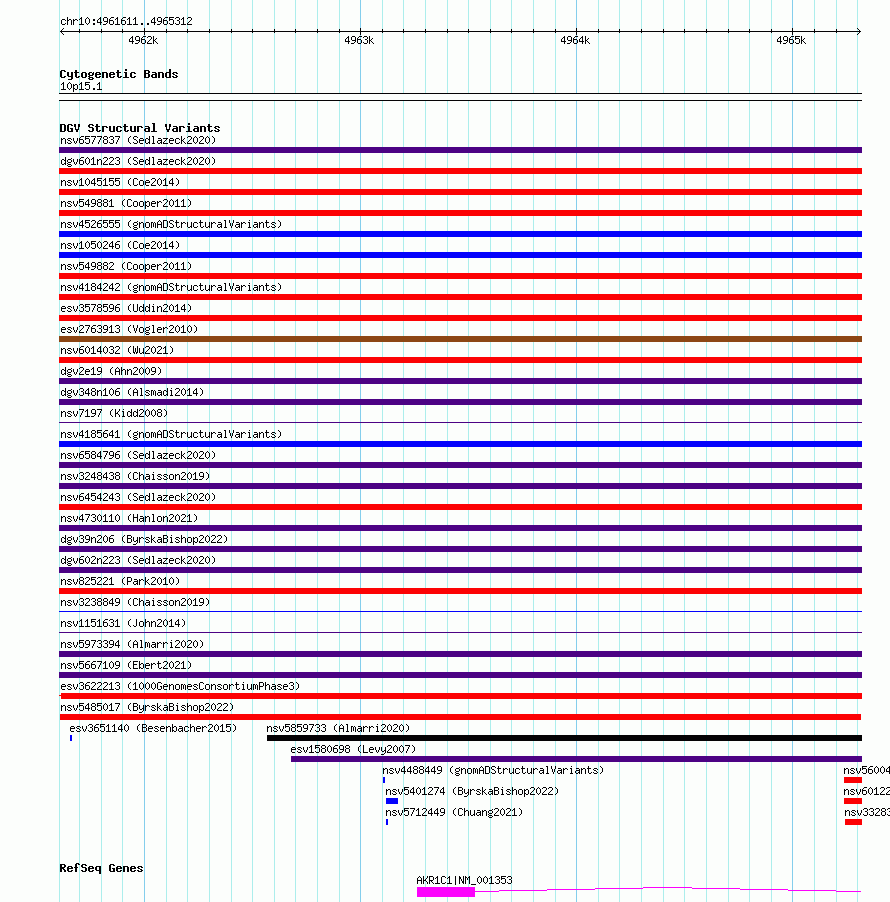The image size is (890, 902).
Task: Click nsv6014032 (Wu2021) label
Action: (117, 350)
